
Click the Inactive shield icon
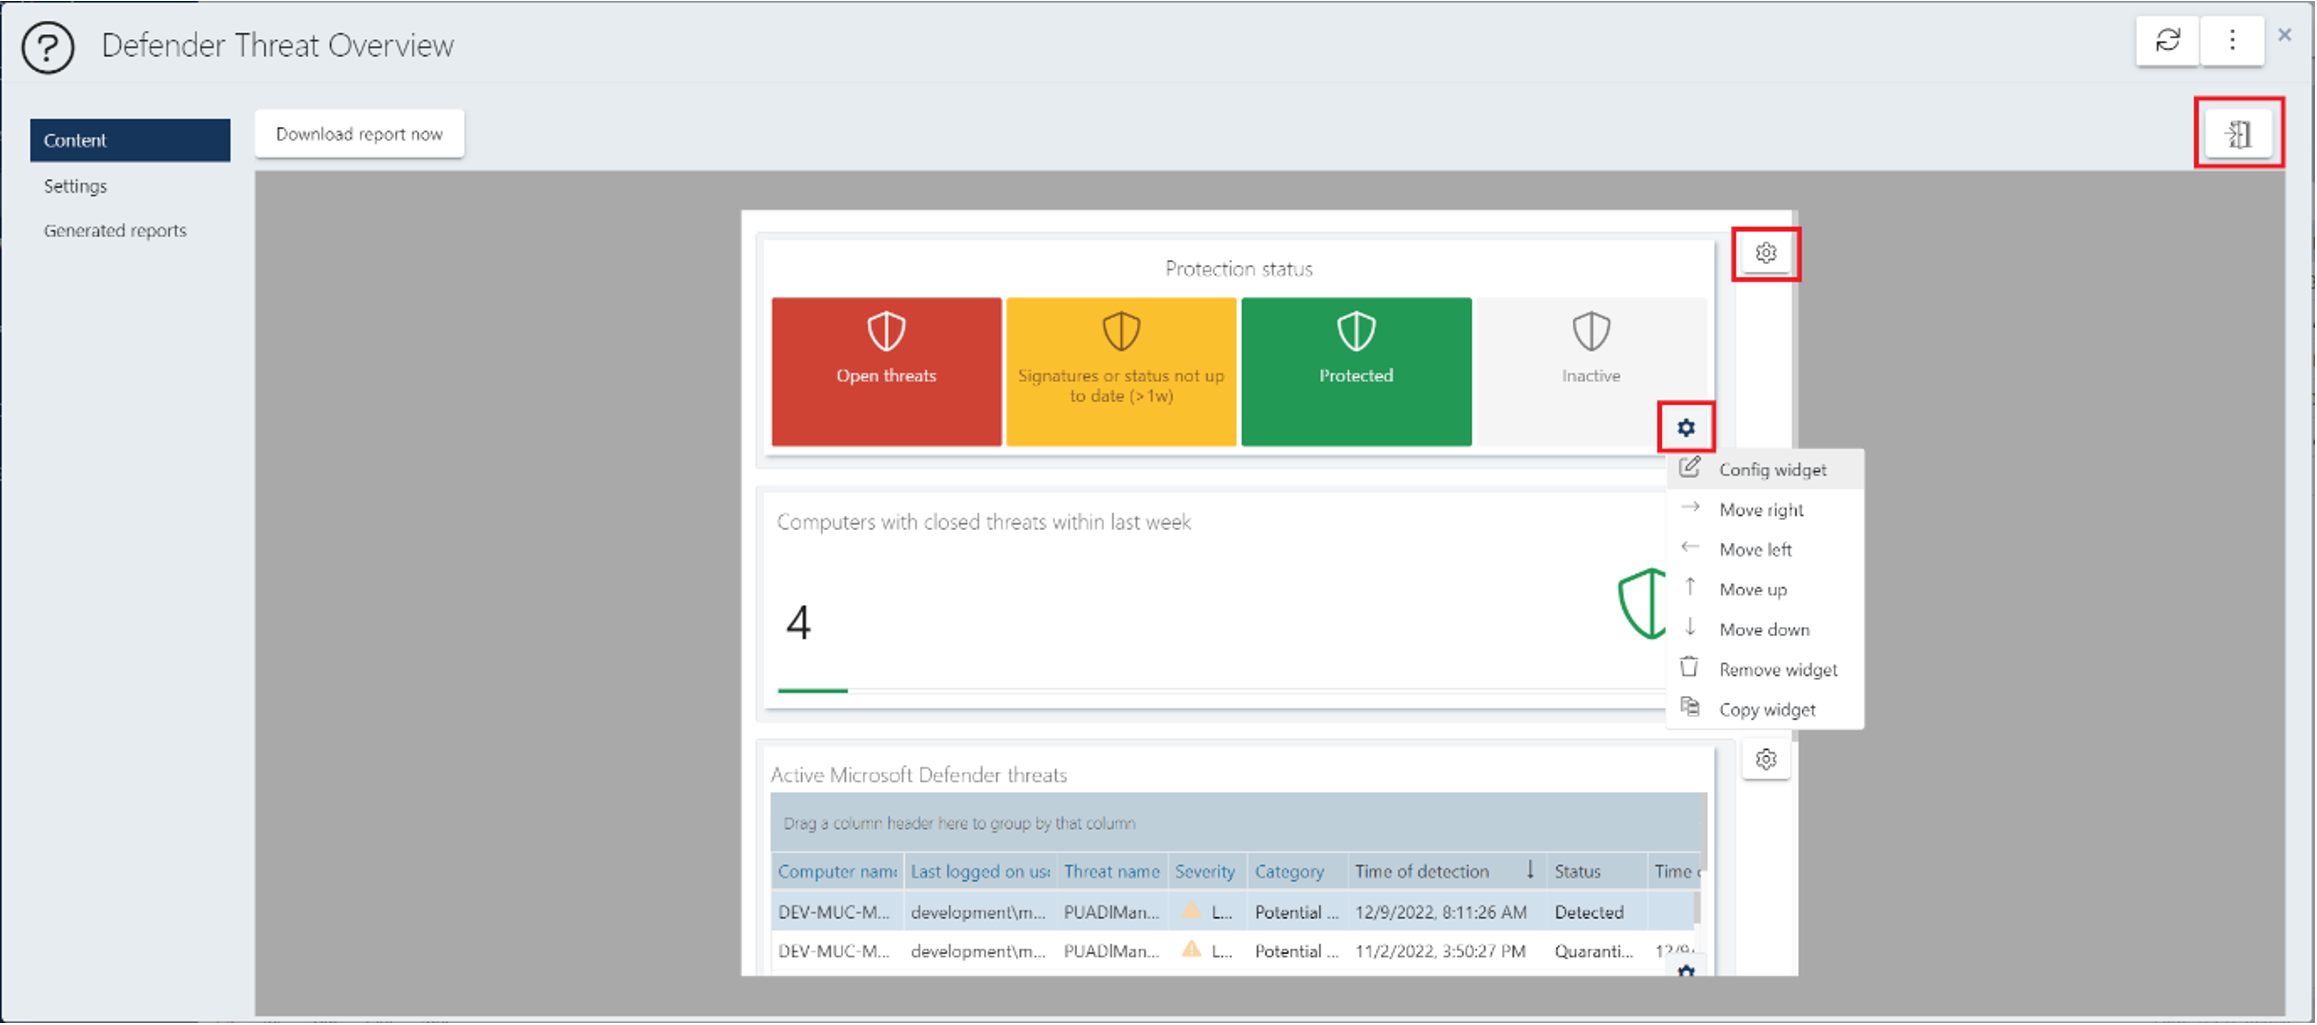(1591, 331)
